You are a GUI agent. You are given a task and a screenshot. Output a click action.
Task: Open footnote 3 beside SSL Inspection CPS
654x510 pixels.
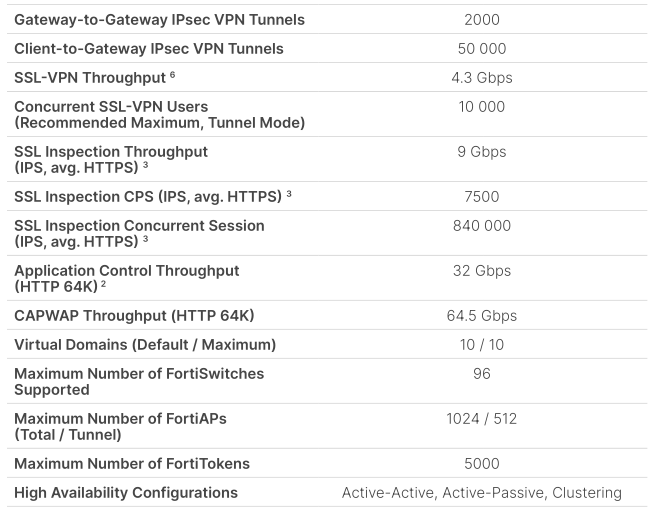click(289, 194)
